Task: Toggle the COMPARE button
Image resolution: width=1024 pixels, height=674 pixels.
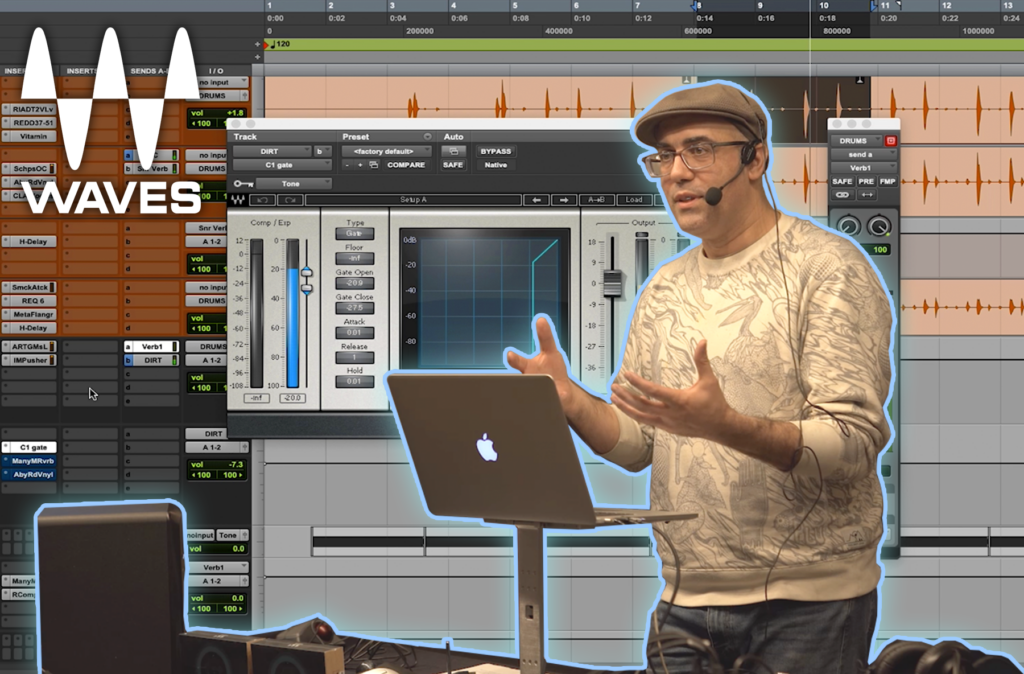Action: (406, 165)
